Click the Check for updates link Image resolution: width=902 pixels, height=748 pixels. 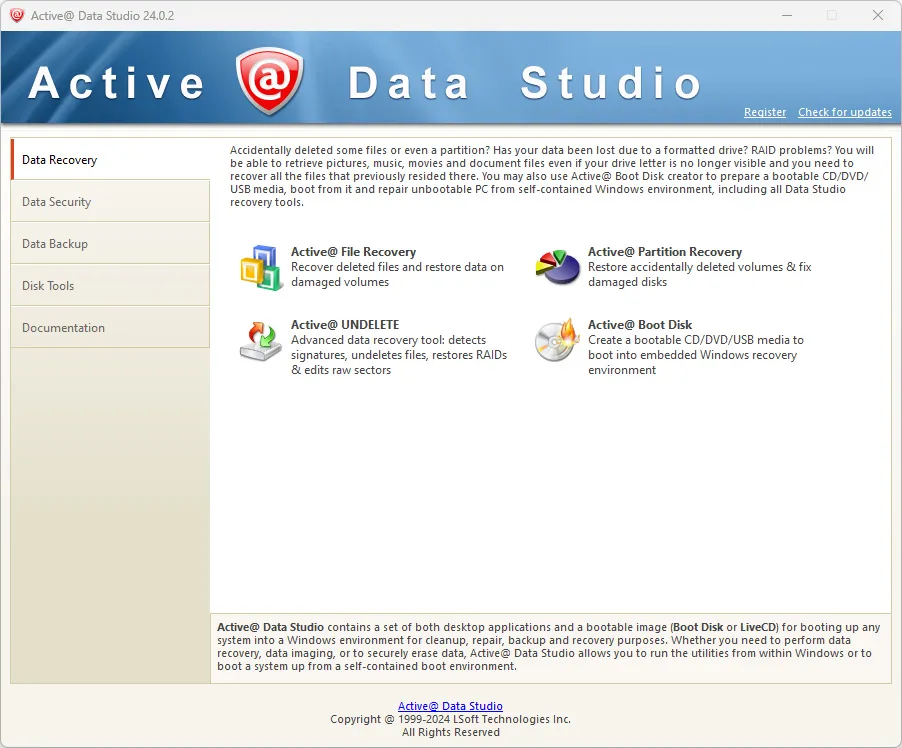click(844, 112)
